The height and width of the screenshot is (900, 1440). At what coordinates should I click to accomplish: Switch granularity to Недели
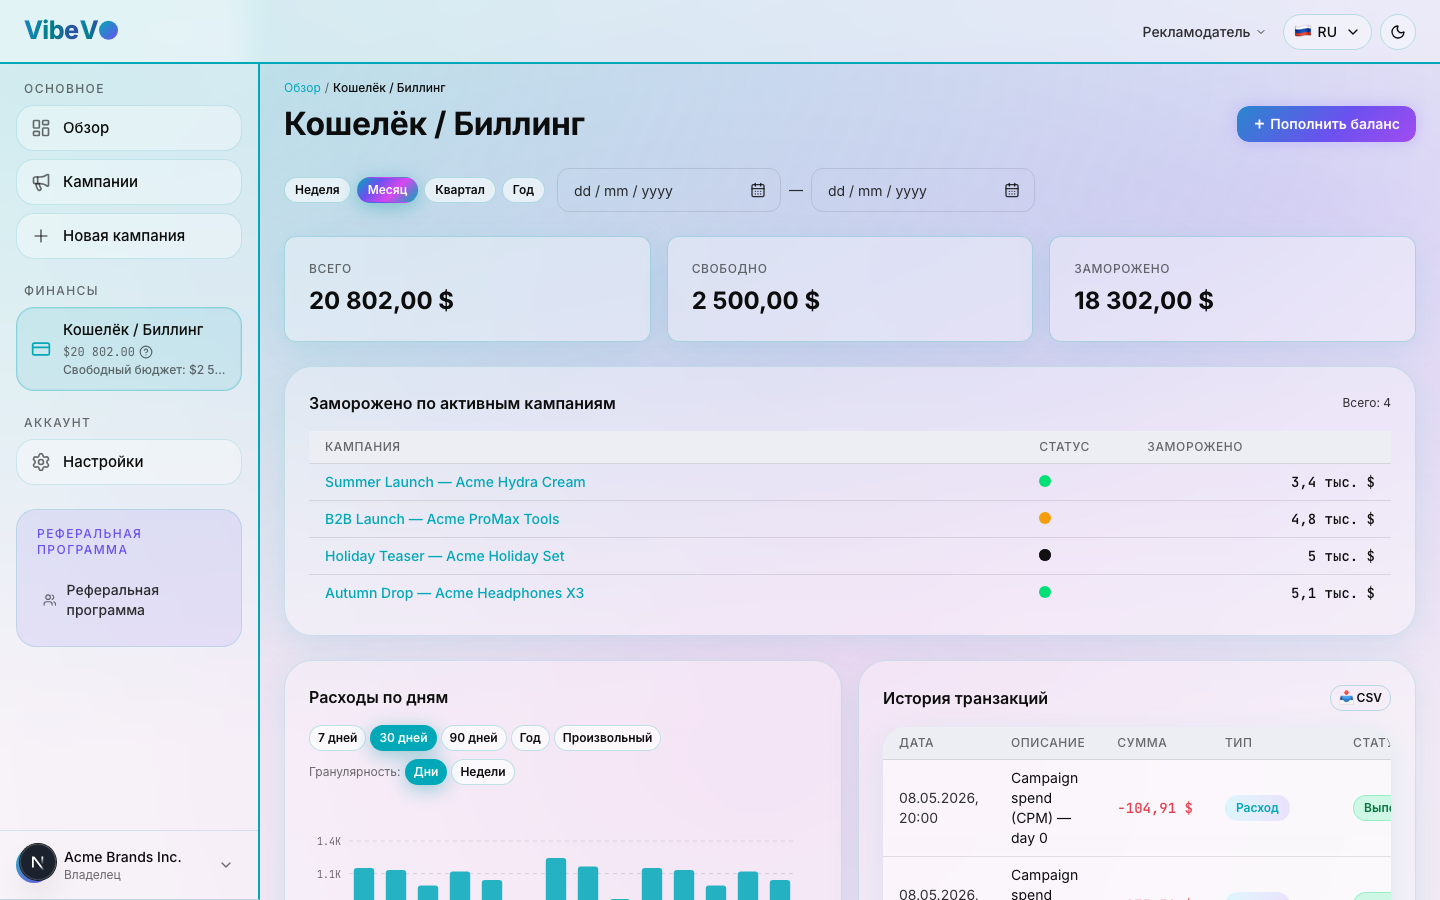point(483,772)
